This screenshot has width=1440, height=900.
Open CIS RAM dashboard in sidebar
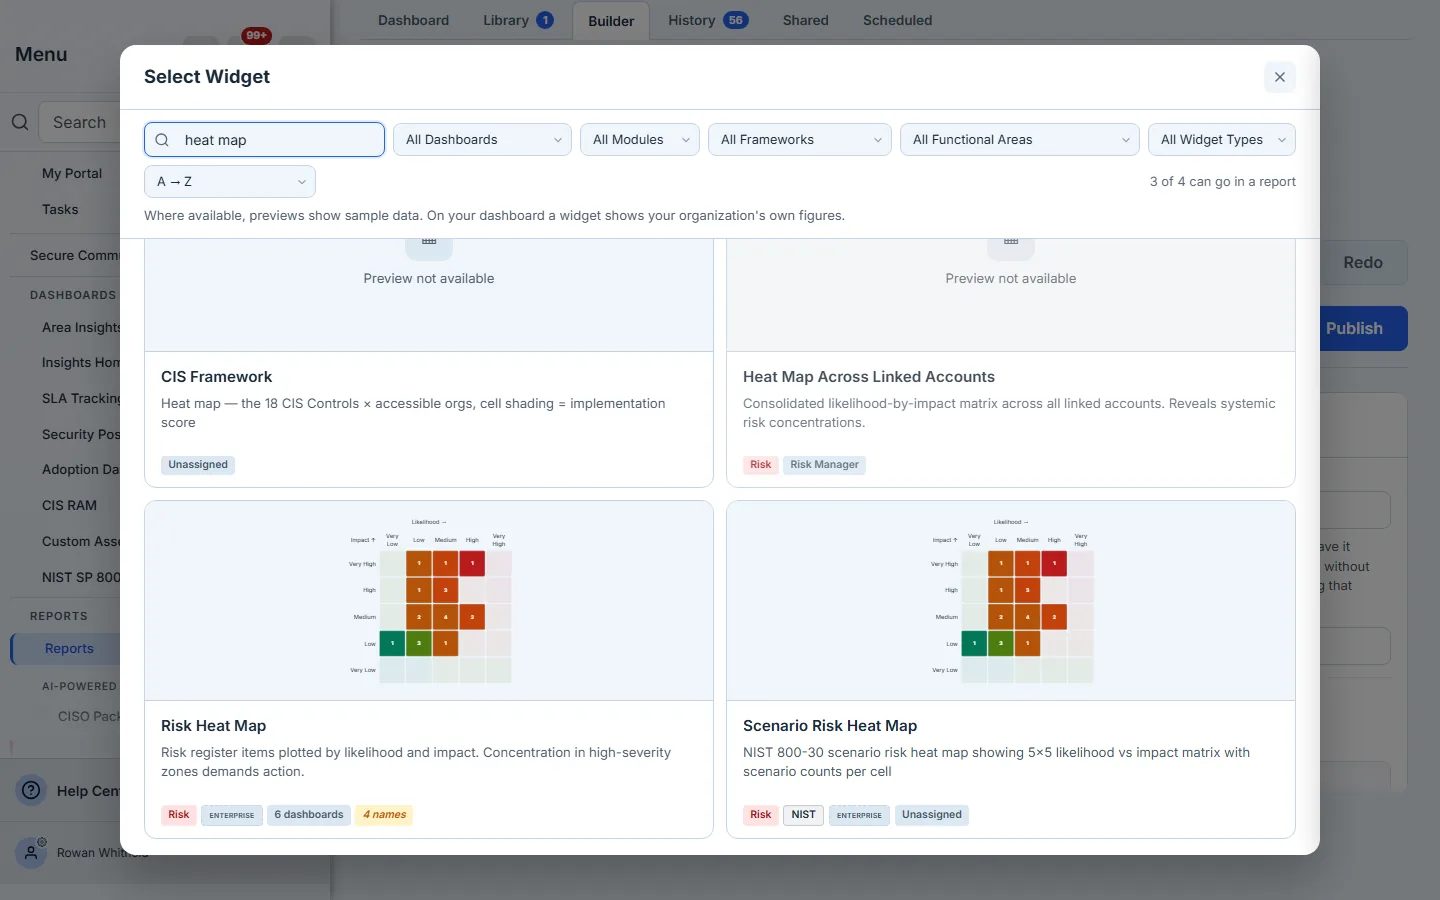(69, 505)
